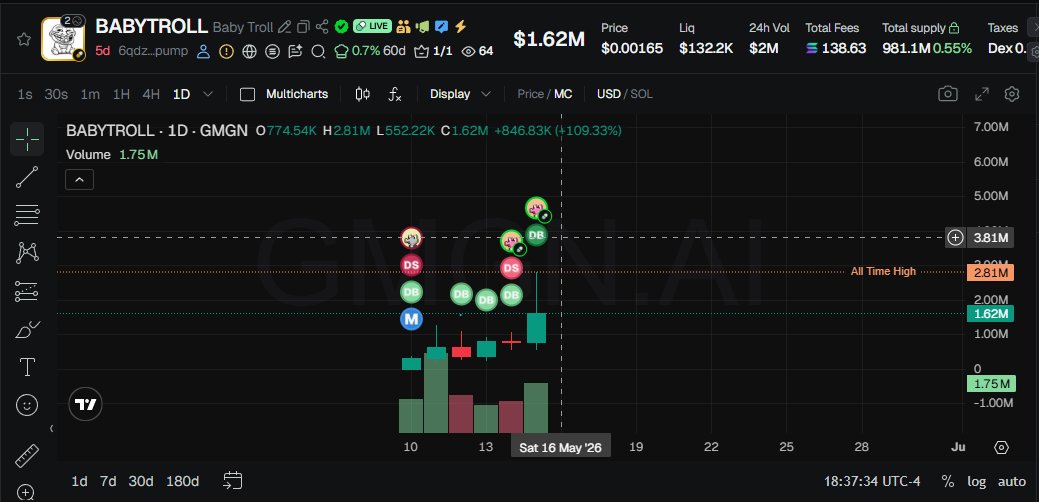
Task: Open price axis settings gear at bottom right
Action: click(1001, 447)
